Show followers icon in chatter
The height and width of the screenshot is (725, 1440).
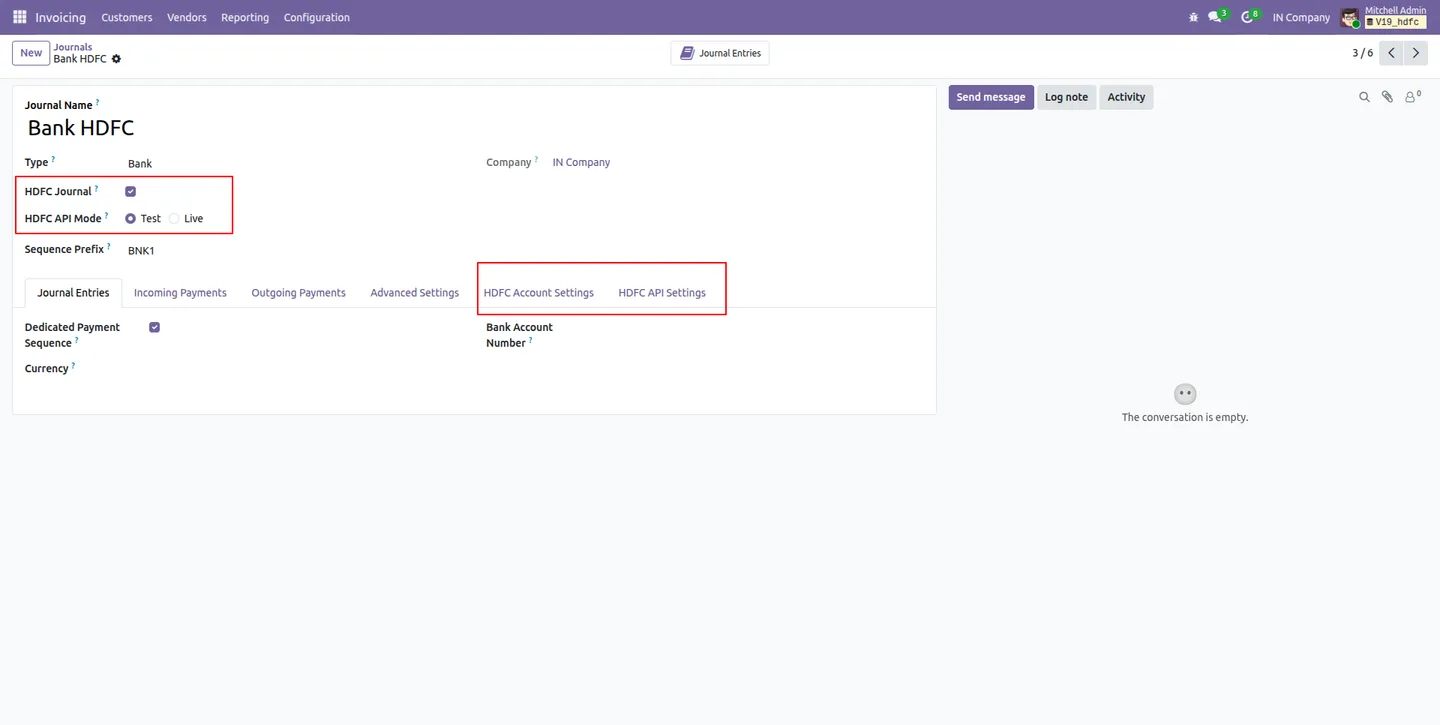(x=1412, y=96)
